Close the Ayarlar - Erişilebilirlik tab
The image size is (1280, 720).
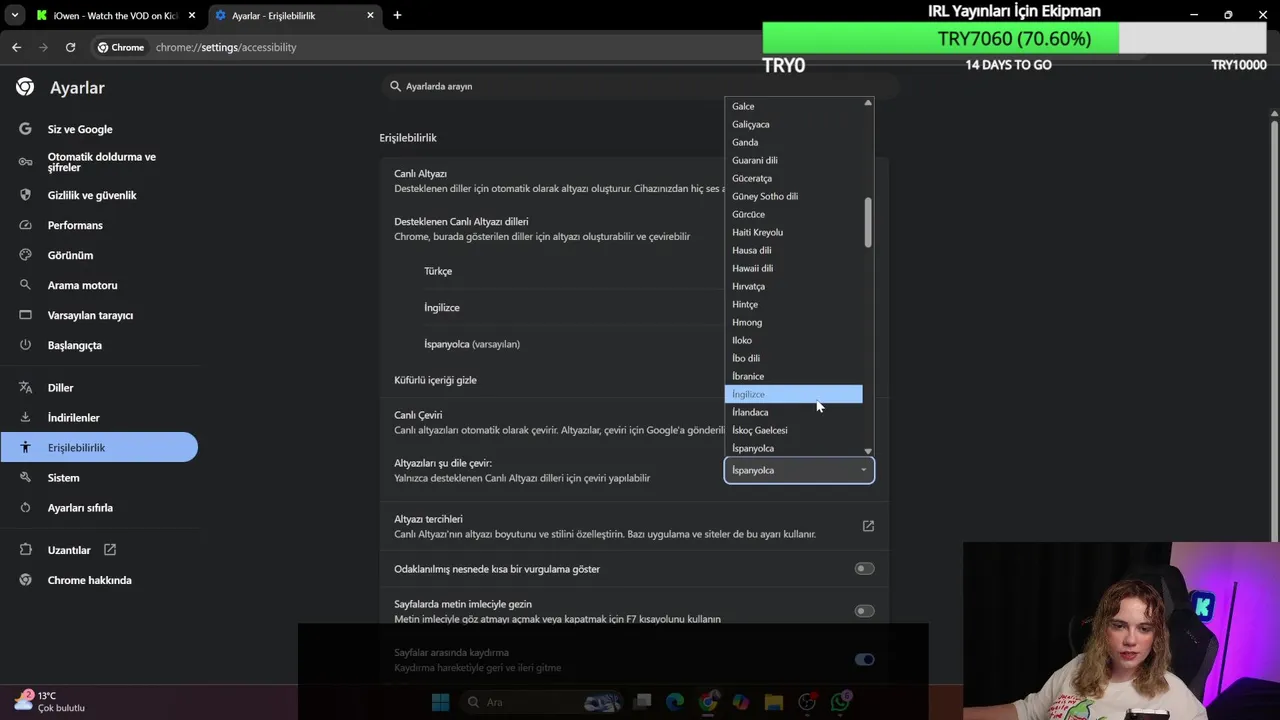371,15
